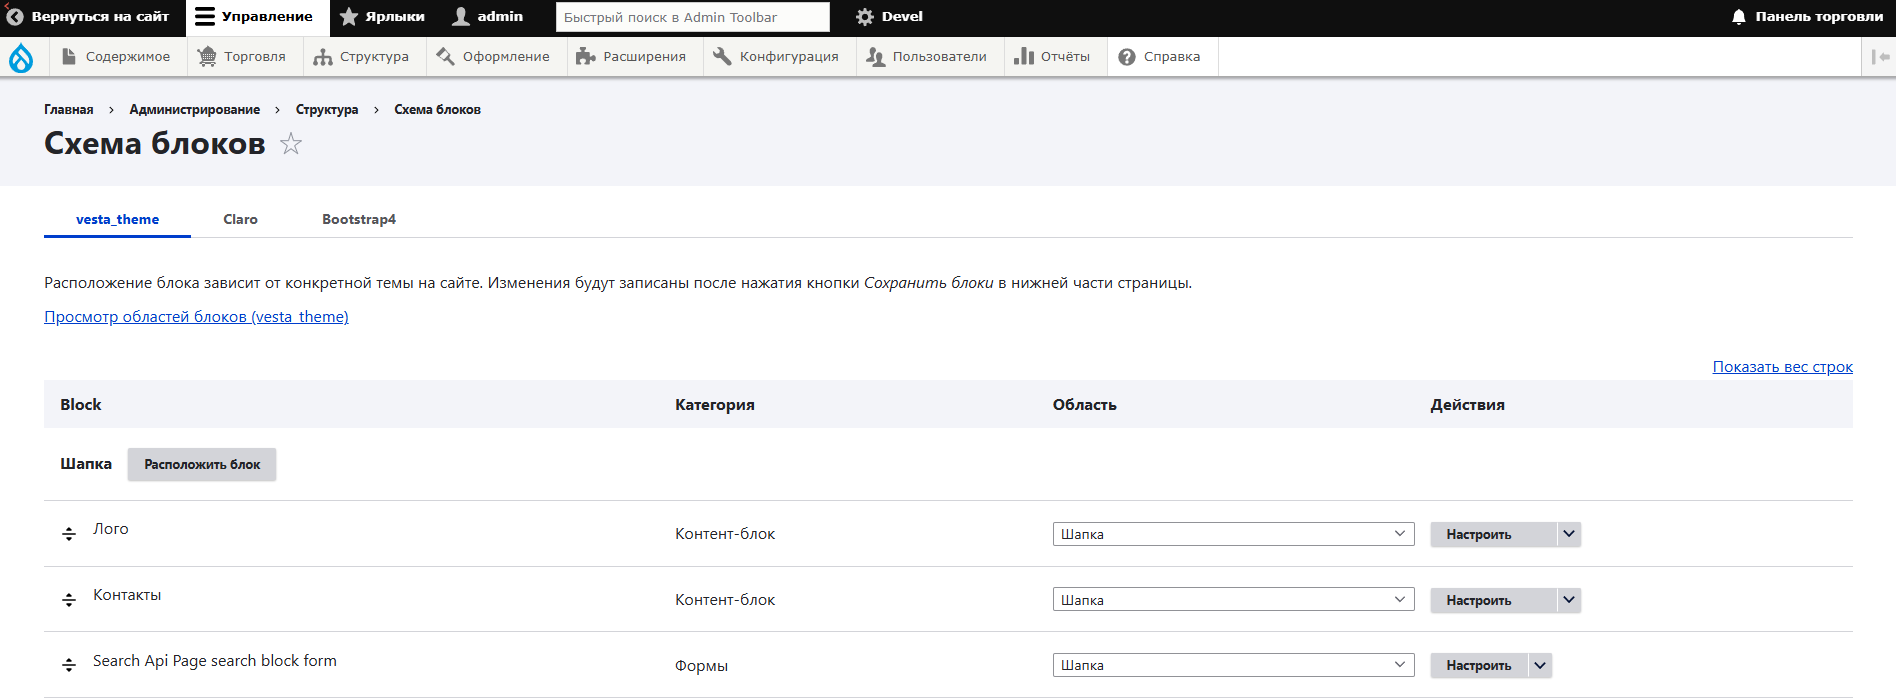Image resolution: width=1896 pixels, height=700 pixels.
Task: Open the Содержимое menu
Action: 116,57
